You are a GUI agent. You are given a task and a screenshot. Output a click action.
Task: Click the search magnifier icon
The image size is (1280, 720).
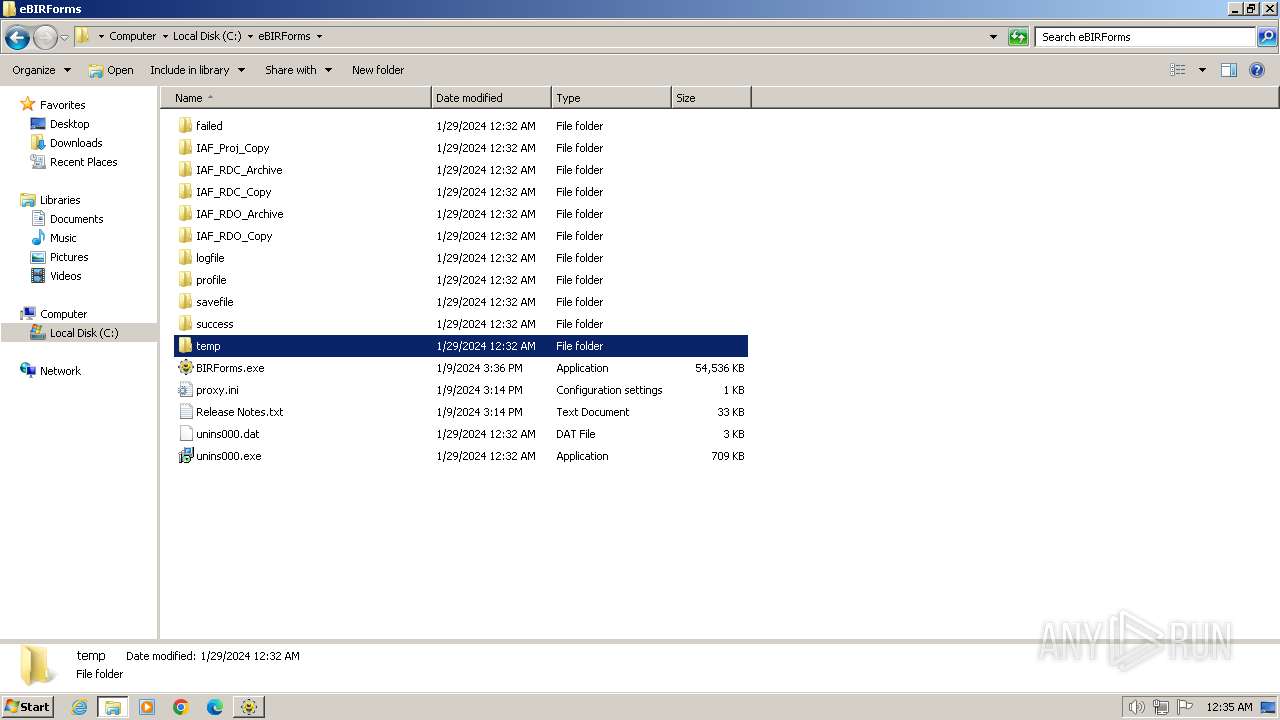click(1266, 37)
